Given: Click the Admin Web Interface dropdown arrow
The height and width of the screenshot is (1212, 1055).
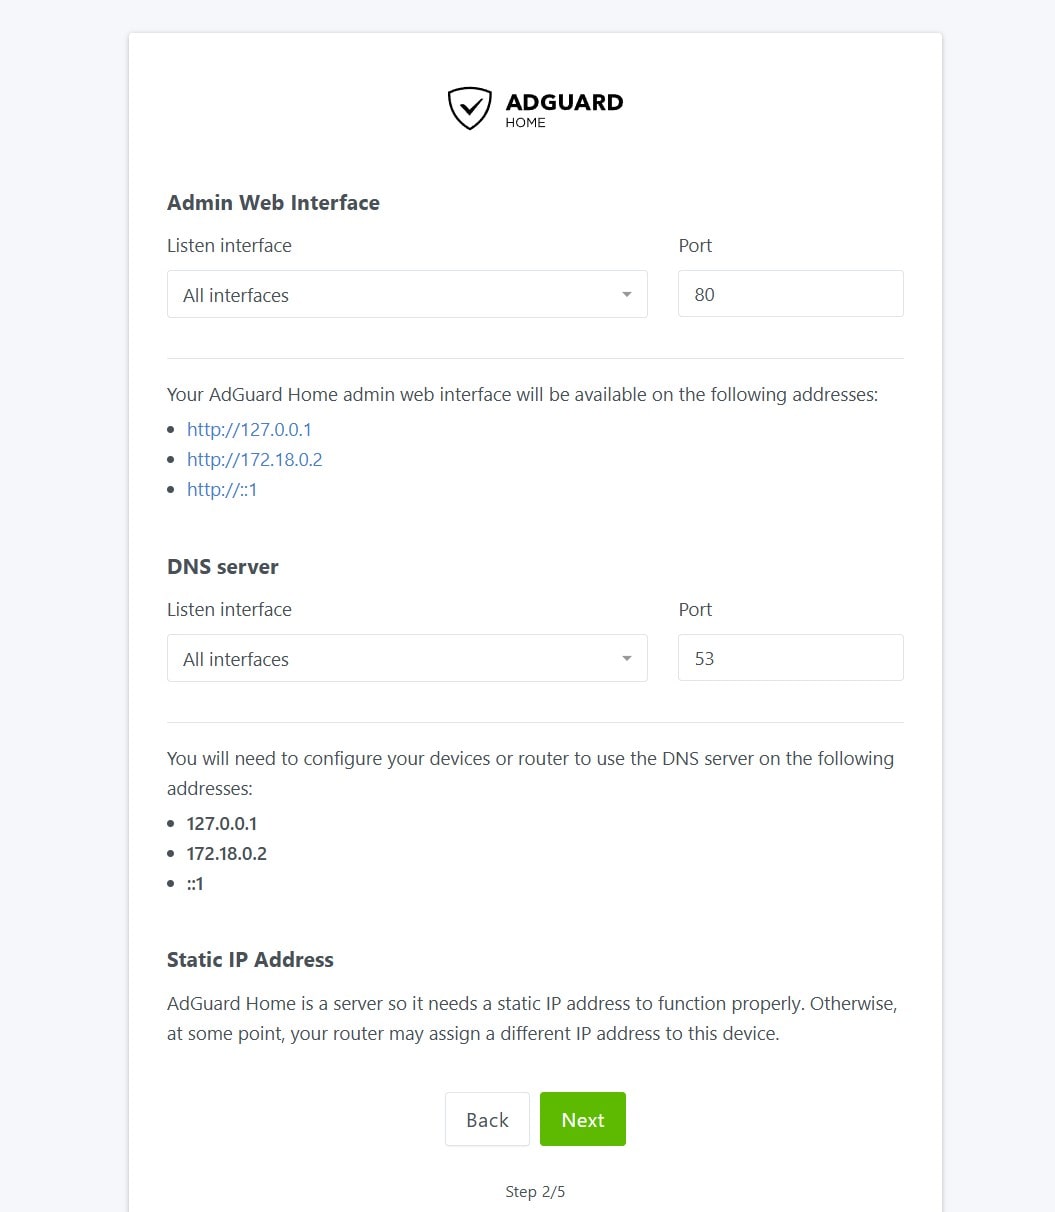Looking at the screenshot, I should point(627,295).
